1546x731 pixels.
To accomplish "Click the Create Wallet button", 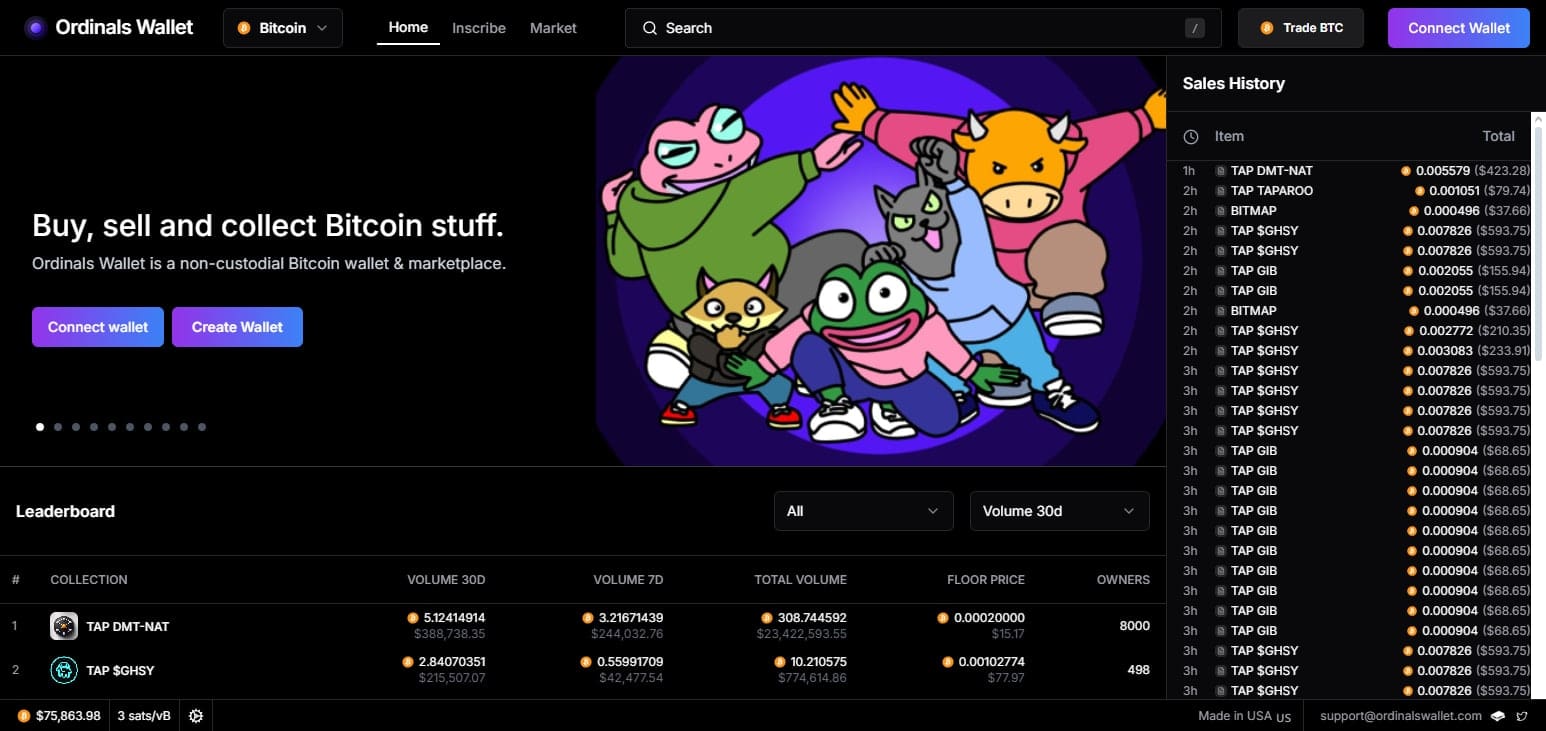I will coord(237,327).
